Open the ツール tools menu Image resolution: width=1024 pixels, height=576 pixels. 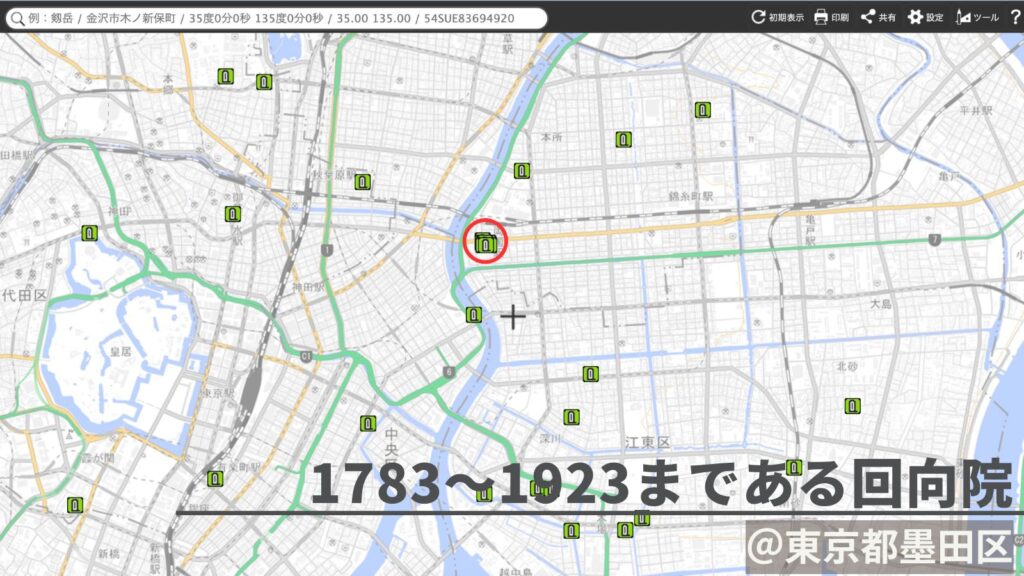coord(976,17)
